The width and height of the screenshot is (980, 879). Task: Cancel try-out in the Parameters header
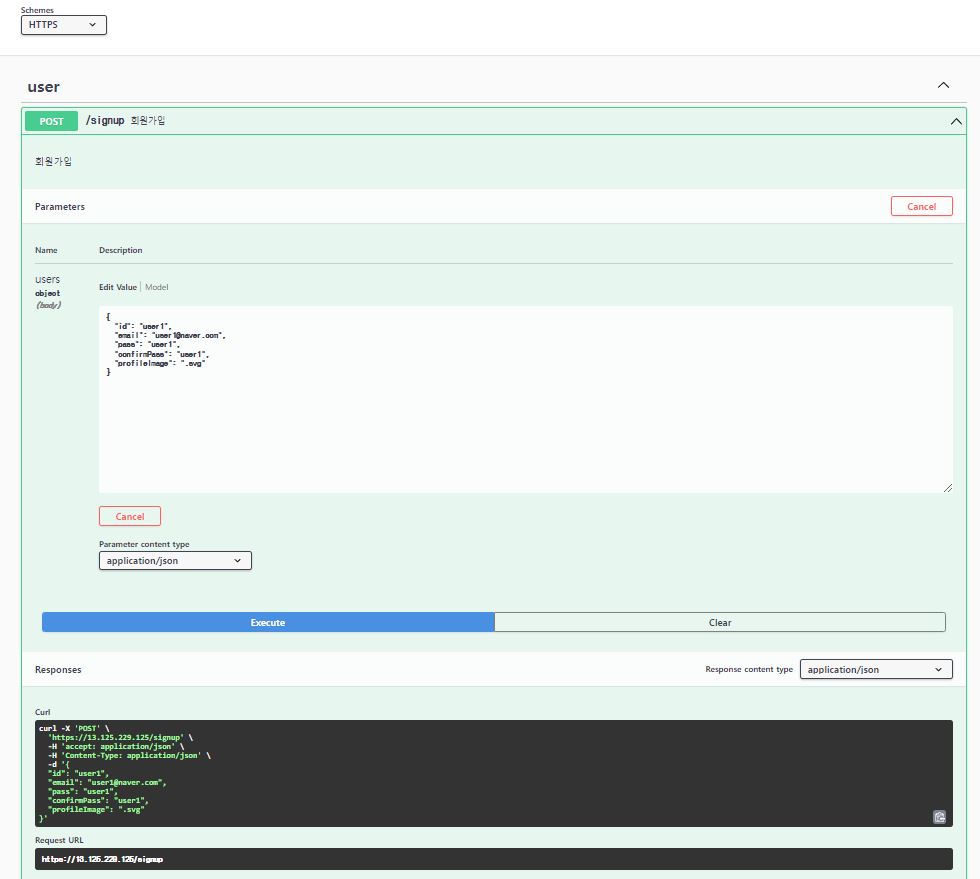coord(921,206)
